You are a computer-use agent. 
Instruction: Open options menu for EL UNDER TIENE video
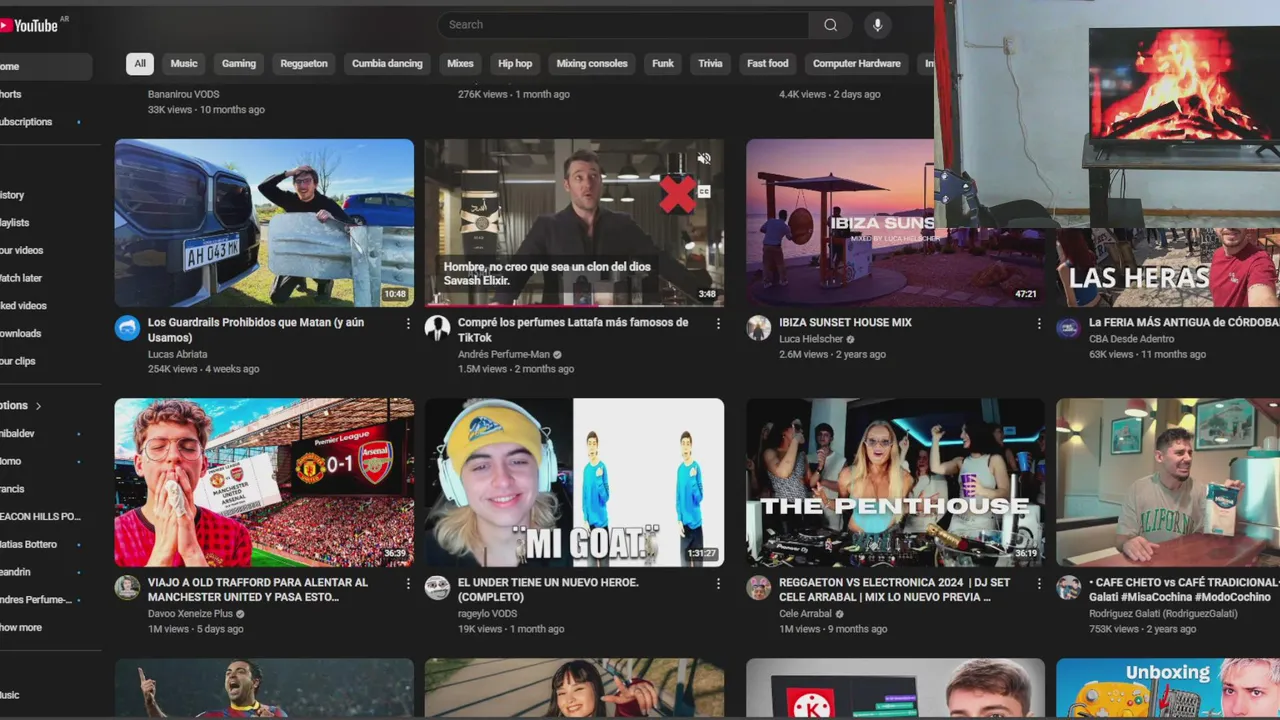pos(718,583)
